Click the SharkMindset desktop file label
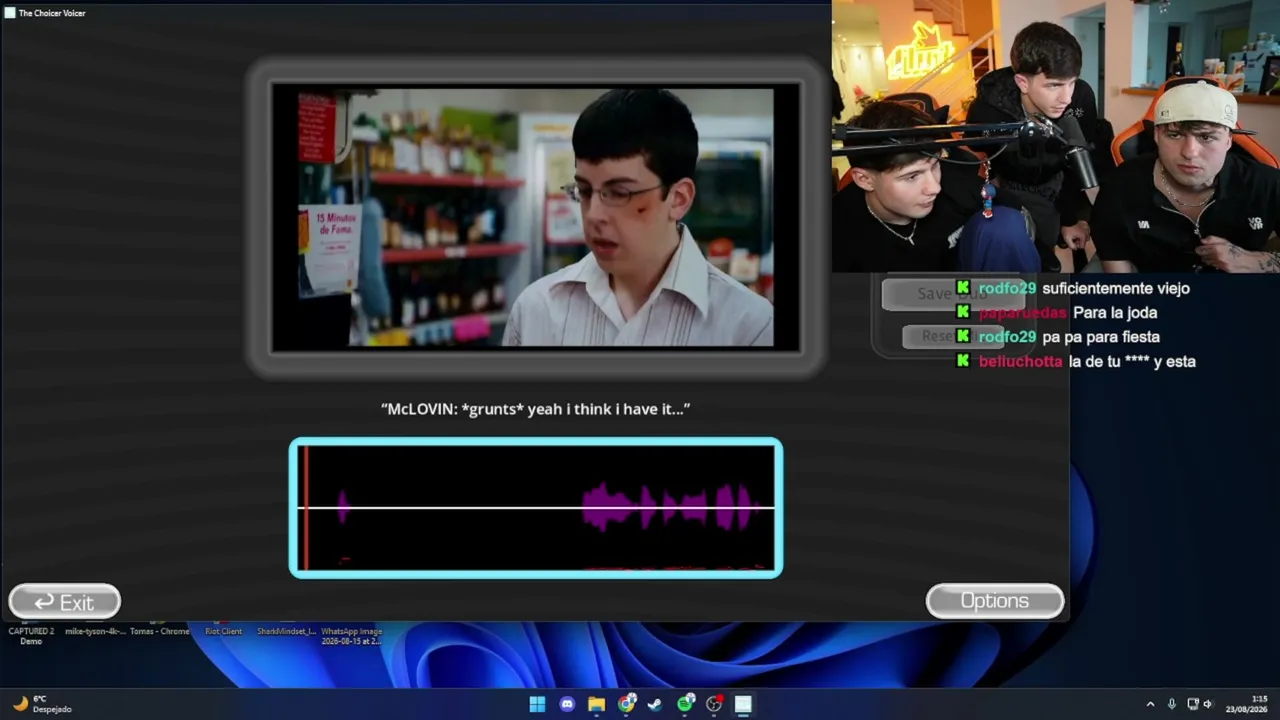Viewport: 1280px width, 720px height. [286, 631]
